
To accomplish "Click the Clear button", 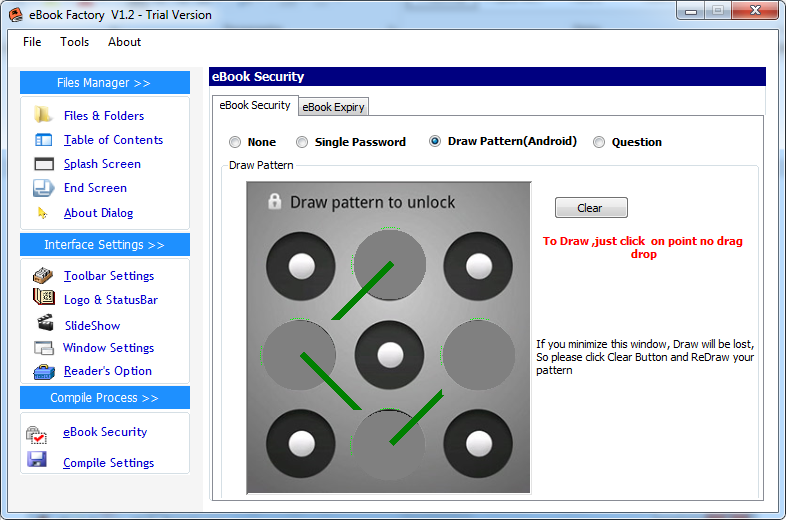I will pos(591,208).
